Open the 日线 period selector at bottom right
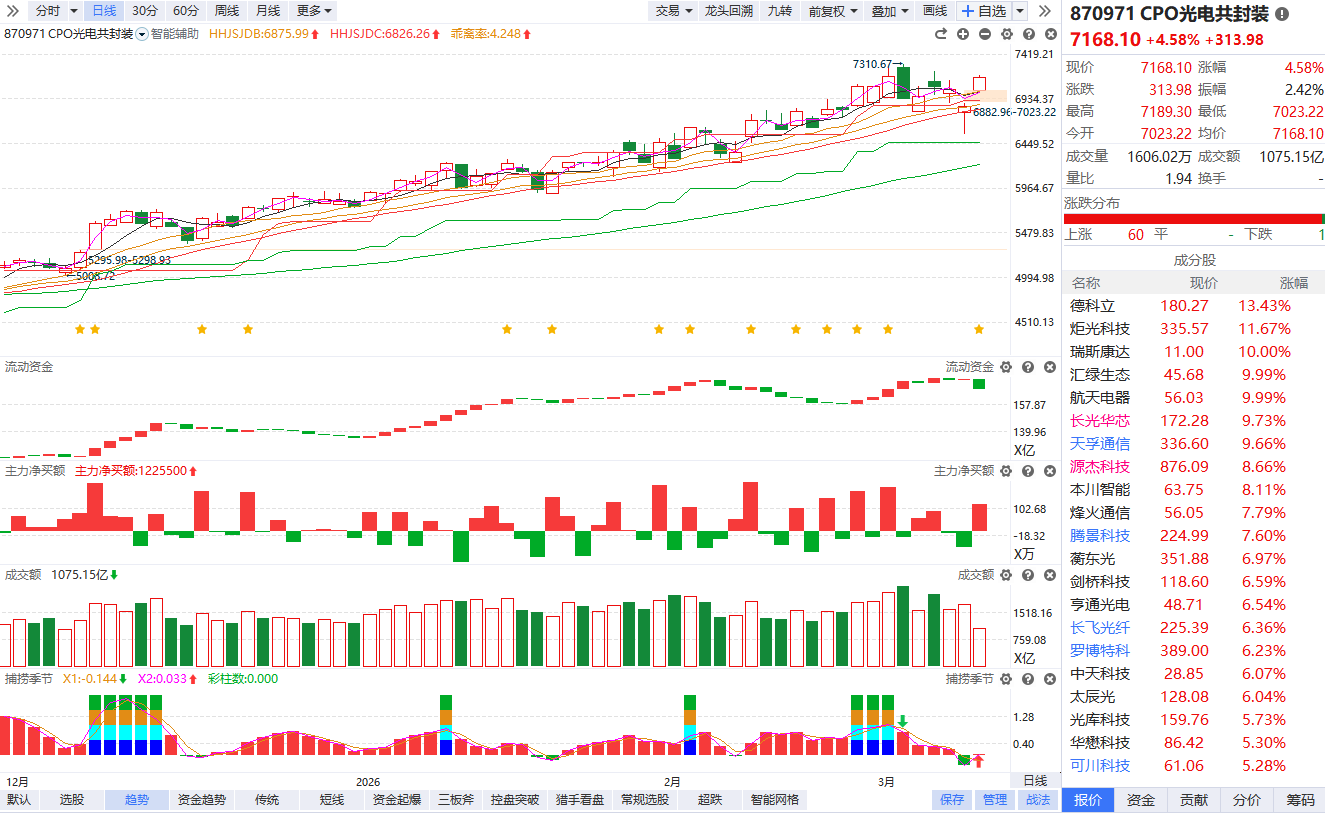This screenshot has width=1325, height=815. point(1034,780)
